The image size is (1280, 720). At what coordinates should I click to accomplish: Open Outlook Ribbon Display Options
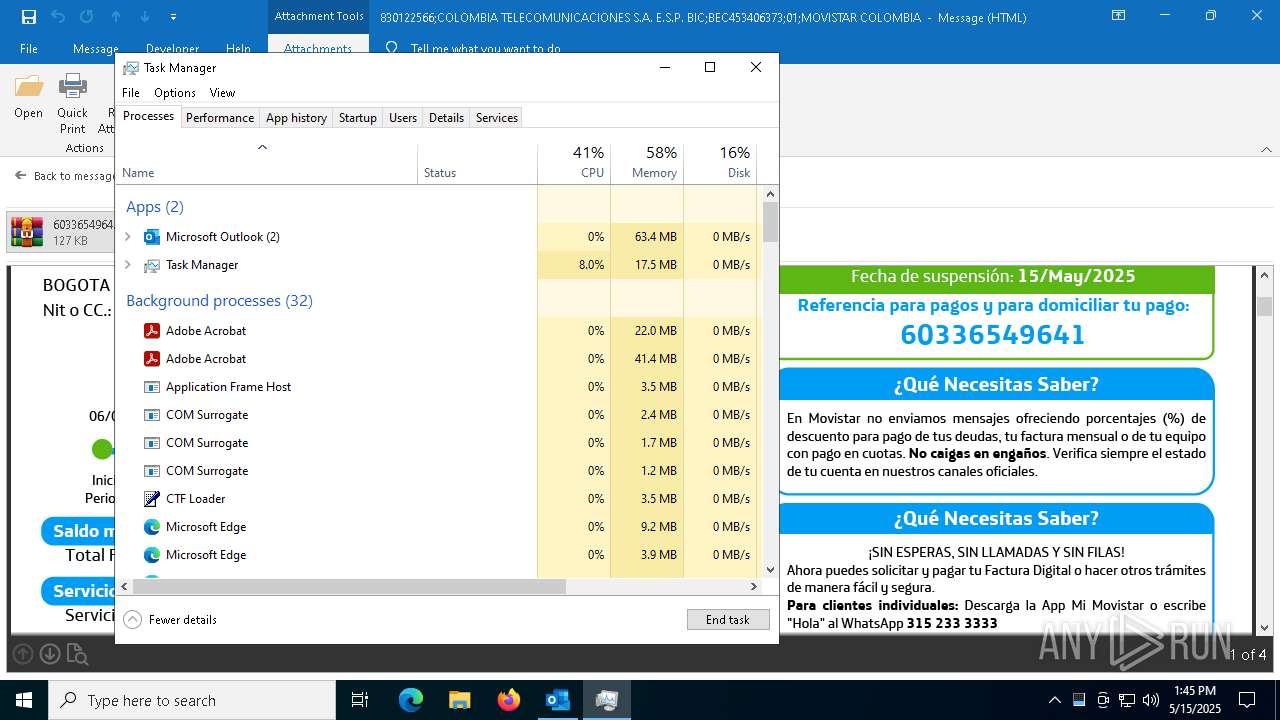click(x=1118, y=16)
